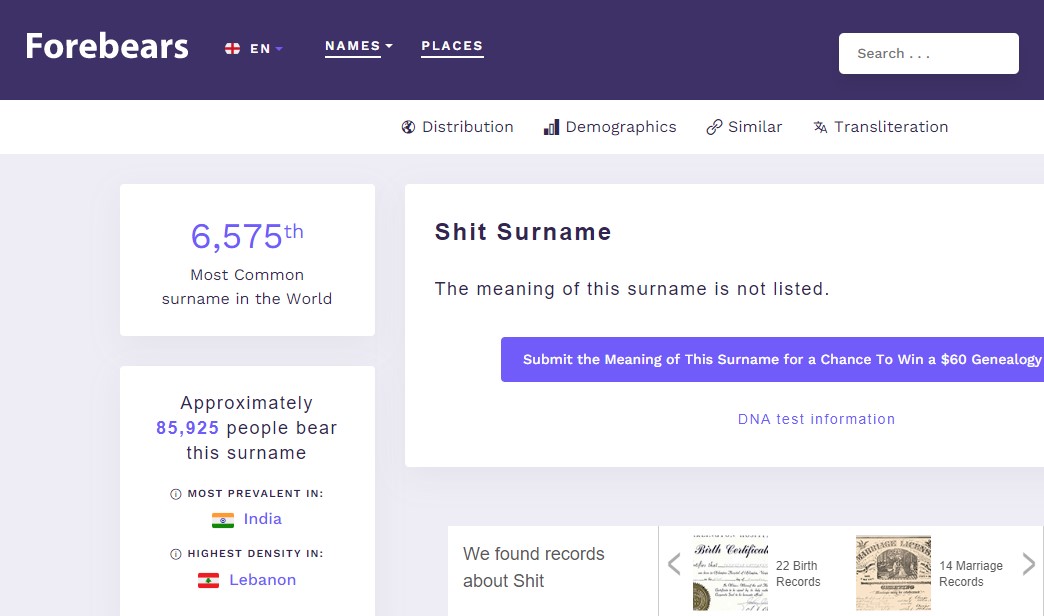Open the Places menu item
Image resolution: width=1044 pixels, height=616 pixels.
pyautogui.click(x=452, y=47)
